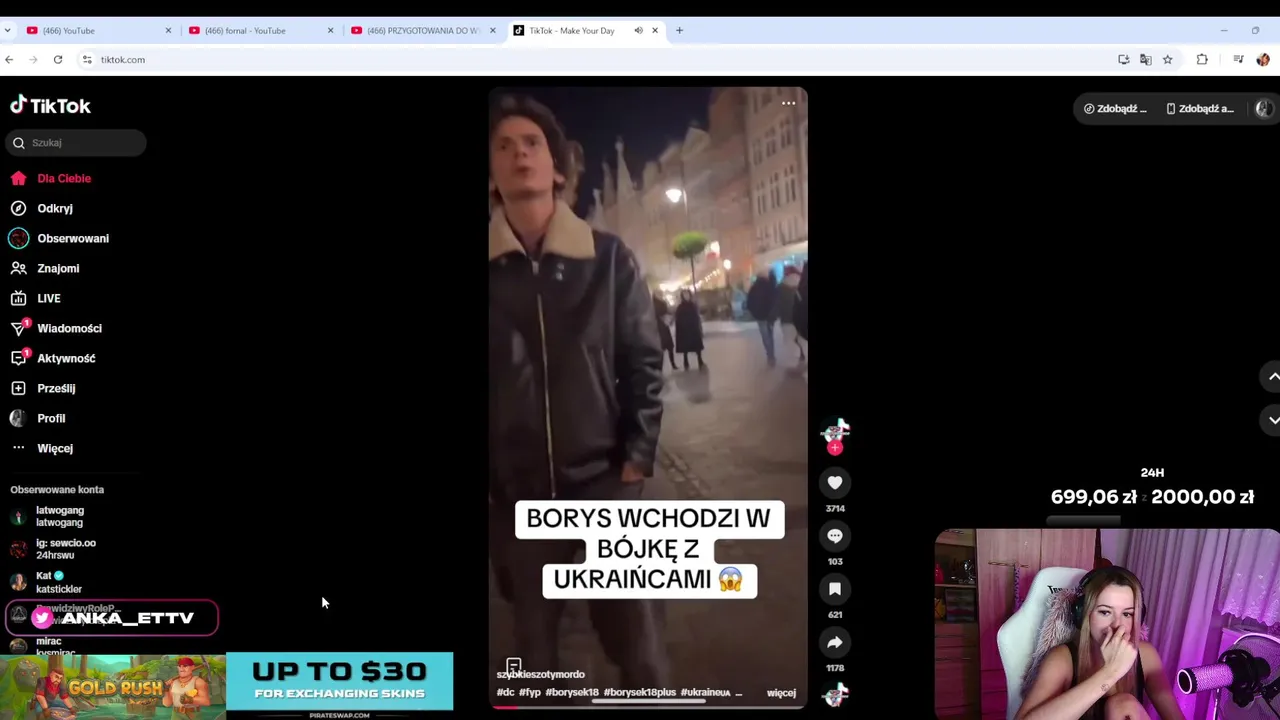Open a new browser tab
Viewport: 1280px width, 720px height.
coord(679,30)
